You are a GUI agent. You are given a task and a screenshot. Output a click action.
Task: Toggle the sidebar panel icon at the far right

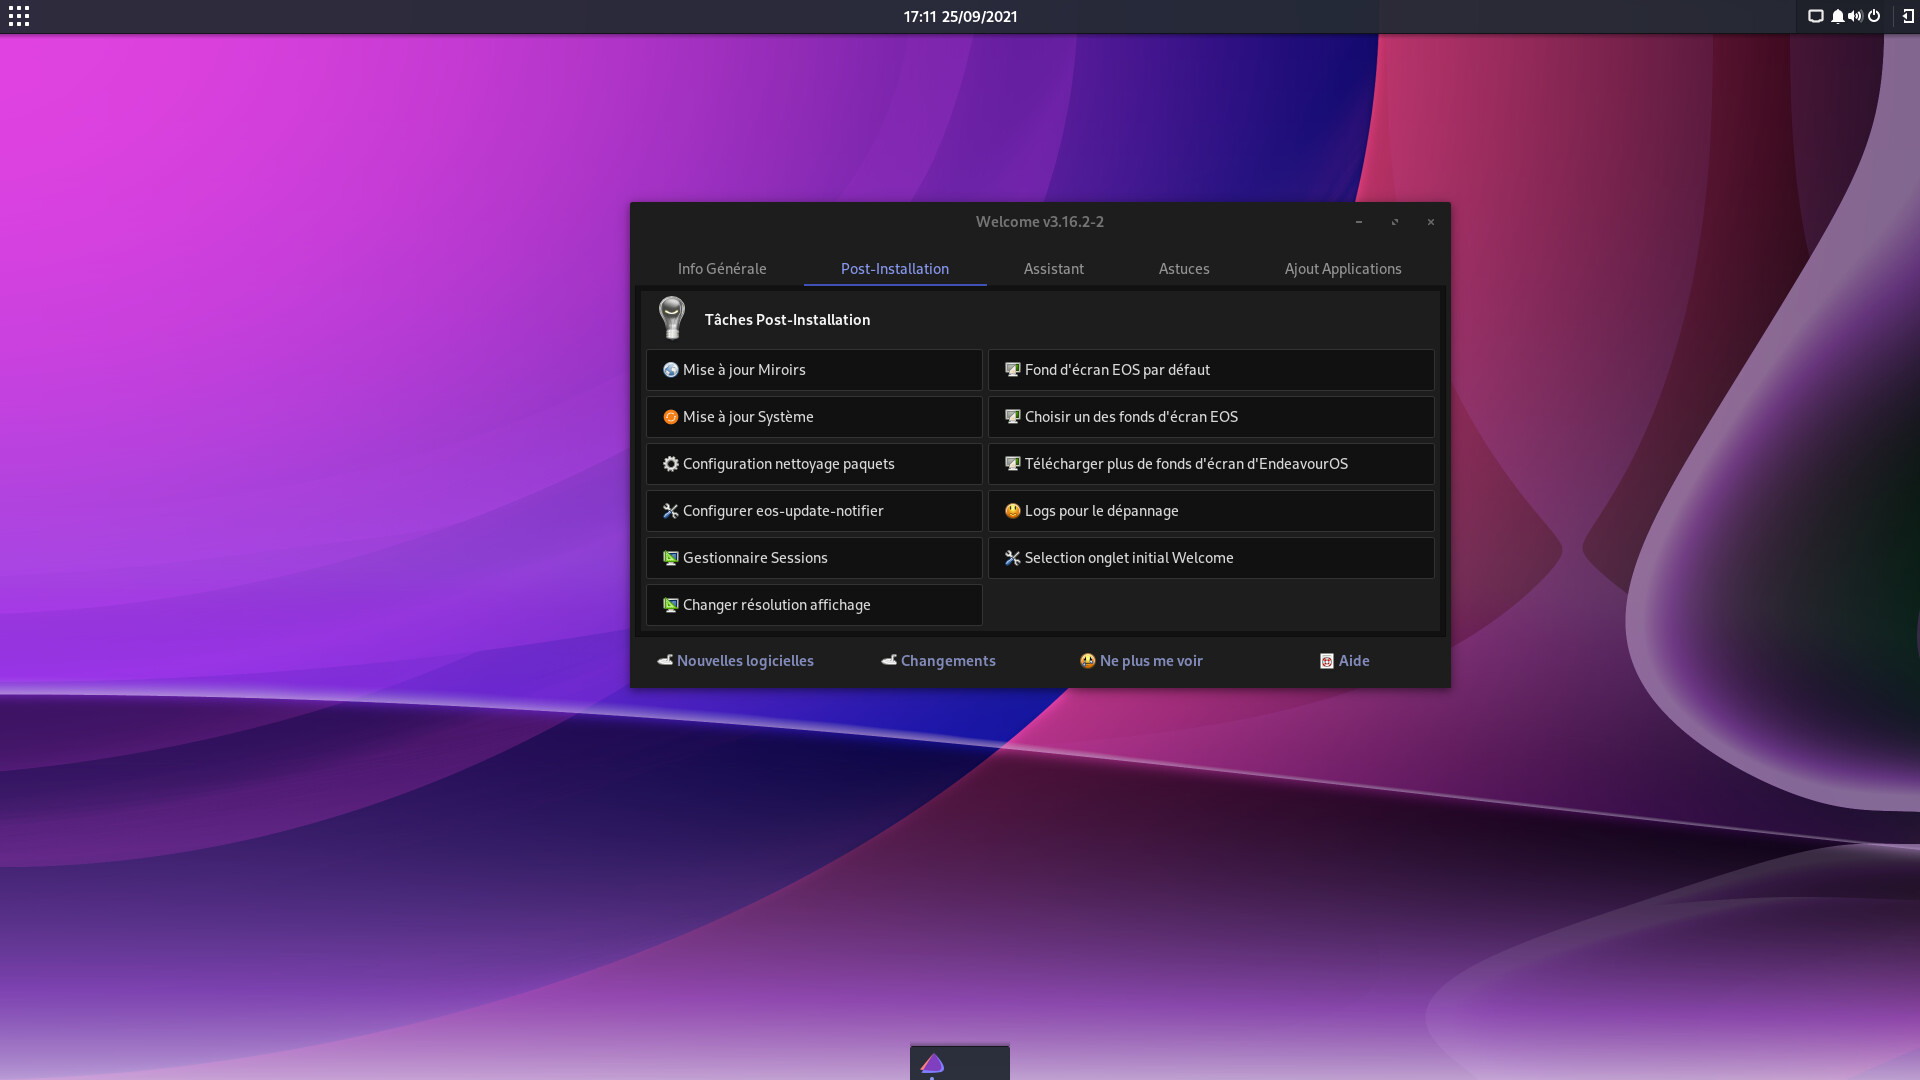[x=1908, y=16]
